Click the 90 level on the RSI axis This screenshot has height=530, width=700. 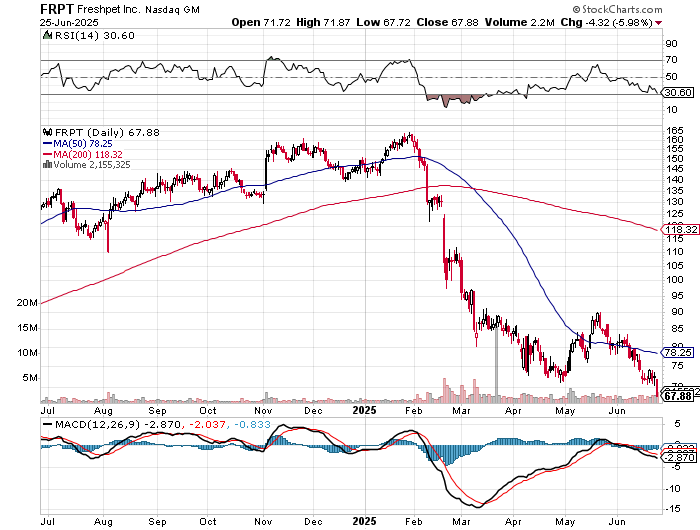tap(671, 44)
